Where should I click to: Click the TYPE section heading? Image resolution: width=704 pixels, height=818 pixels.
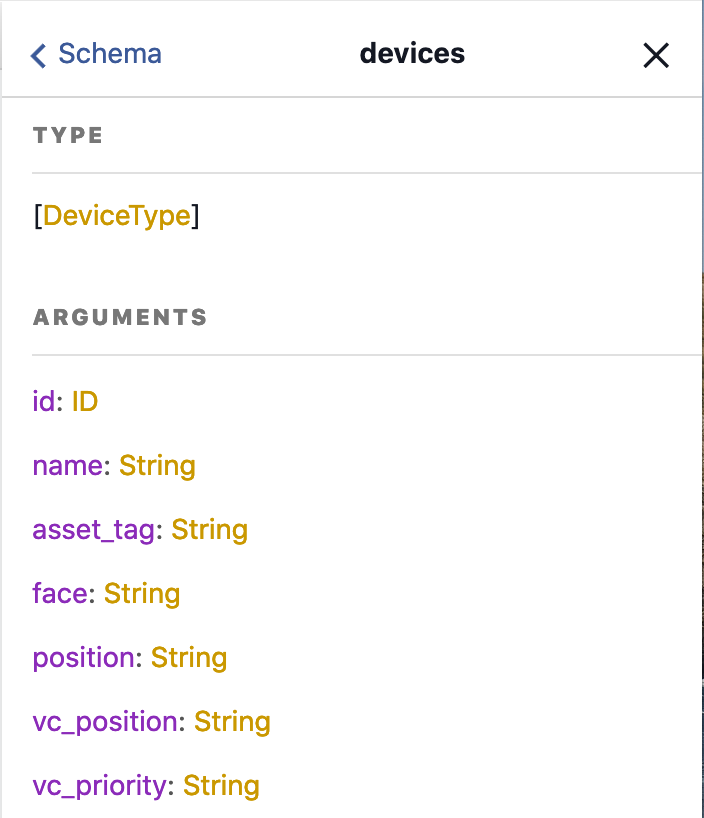68,135
